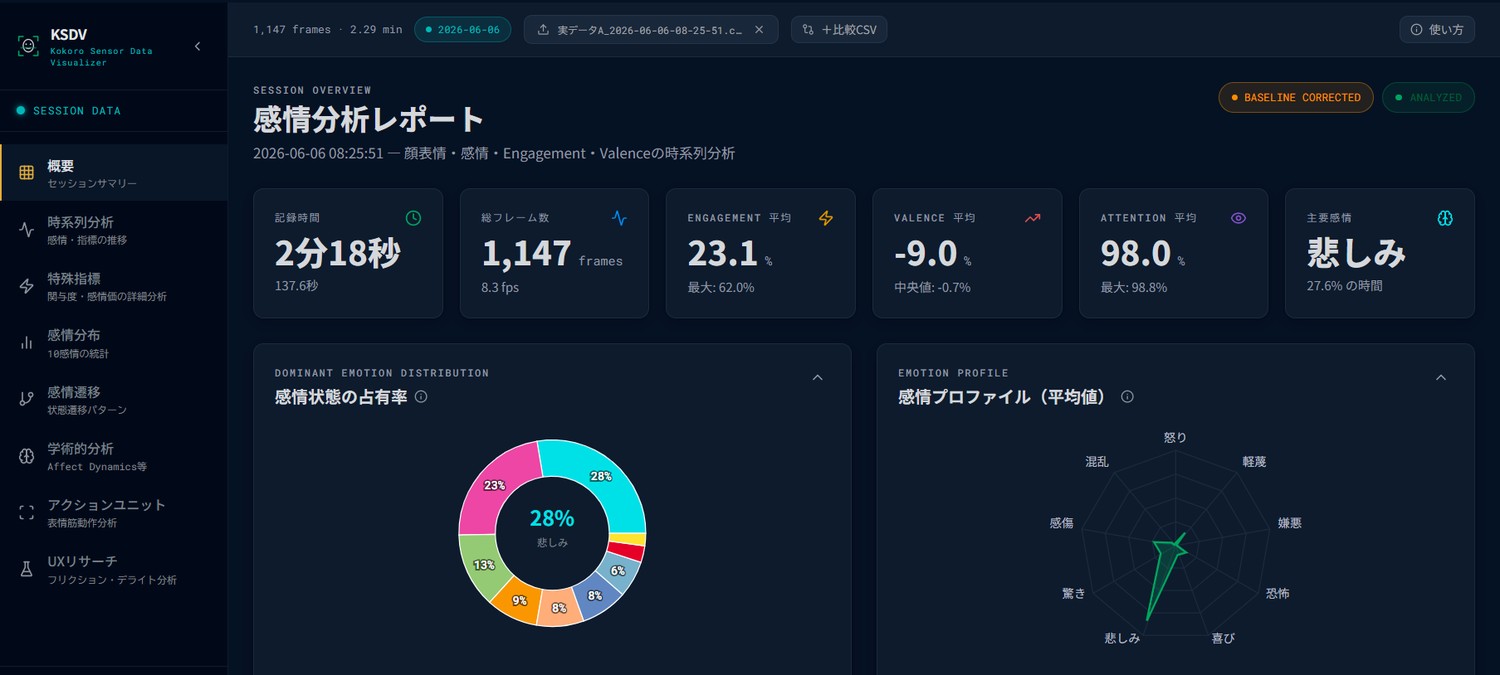Open the UXリサーチ flask icon
1500x675 pixels.
[x=27, y=569]
